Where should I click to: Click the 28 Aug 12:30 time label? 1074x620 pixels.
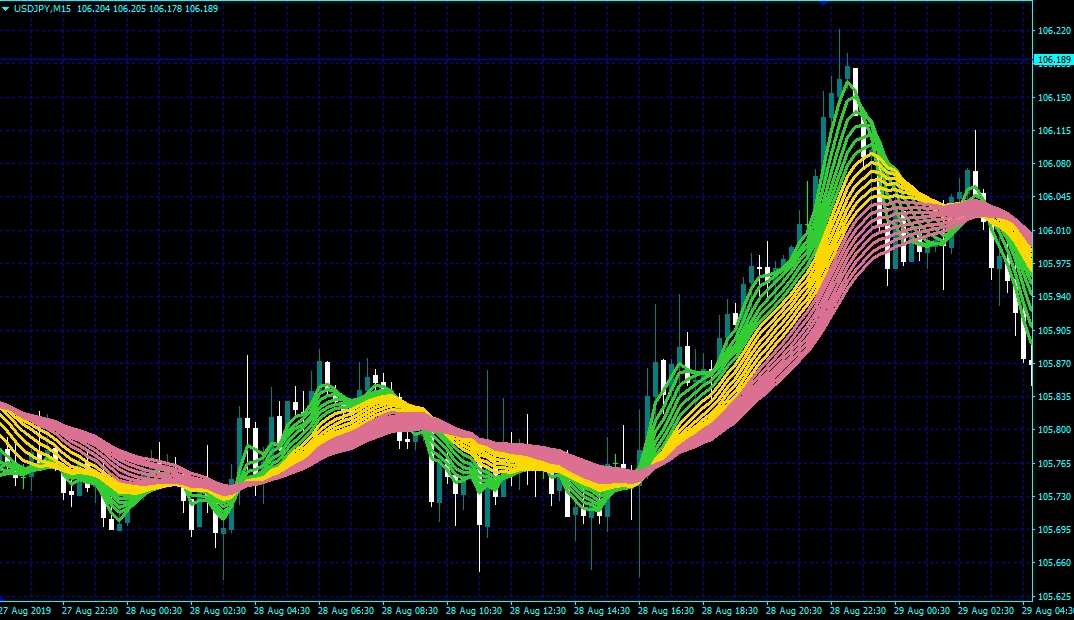coord(538,610)
